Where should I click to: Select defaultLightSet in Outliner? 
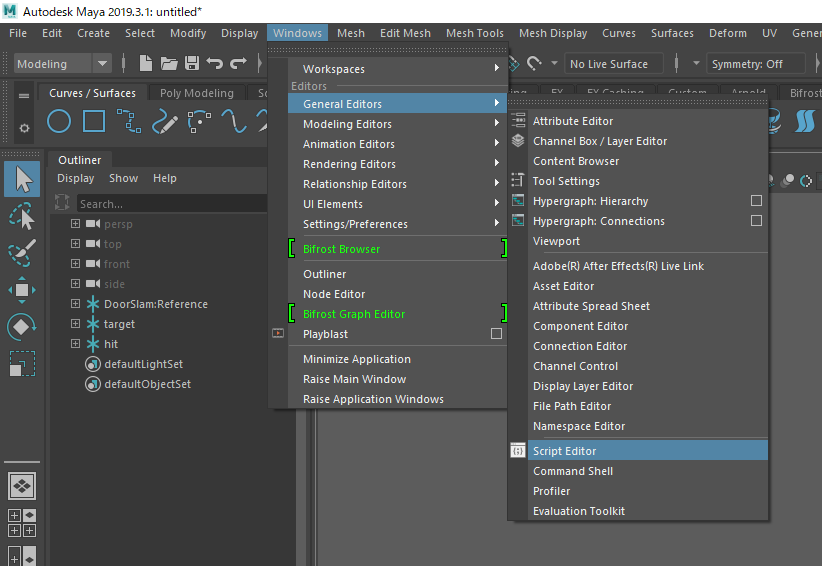tap(143, 364)
